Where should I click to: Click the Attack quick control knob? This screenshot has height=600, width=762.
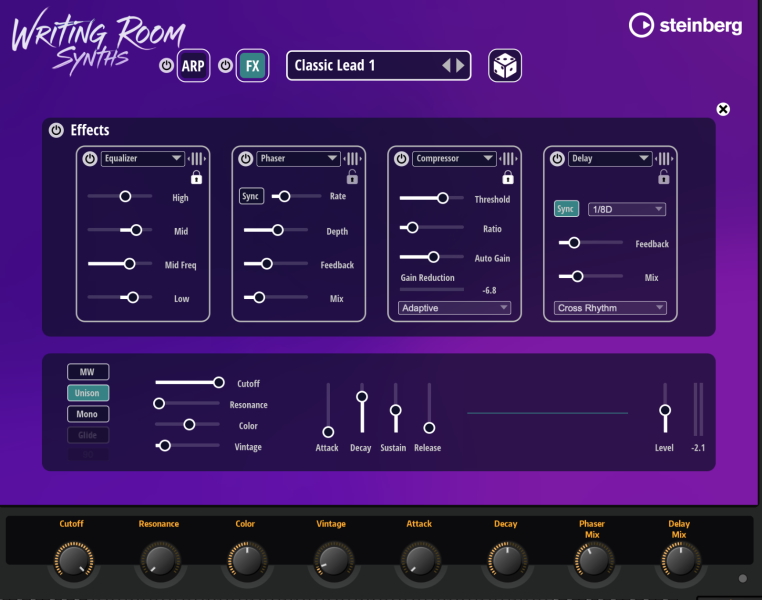(420, 561)
